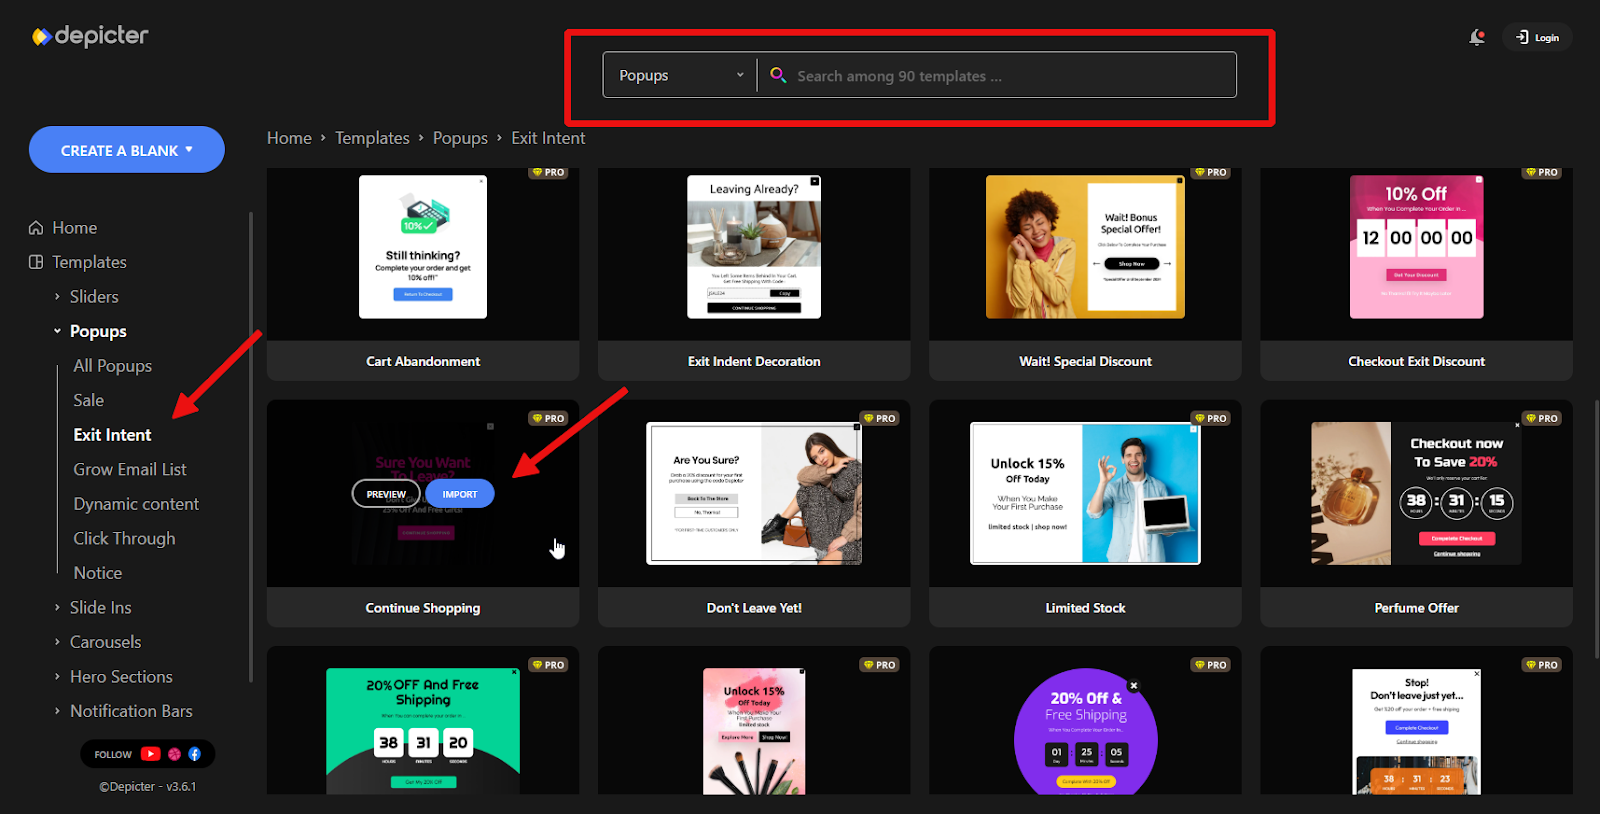Viewport: 1600px width, 814px height.
Task: Open Depicter Facebook icon
Action: (194, 754)
